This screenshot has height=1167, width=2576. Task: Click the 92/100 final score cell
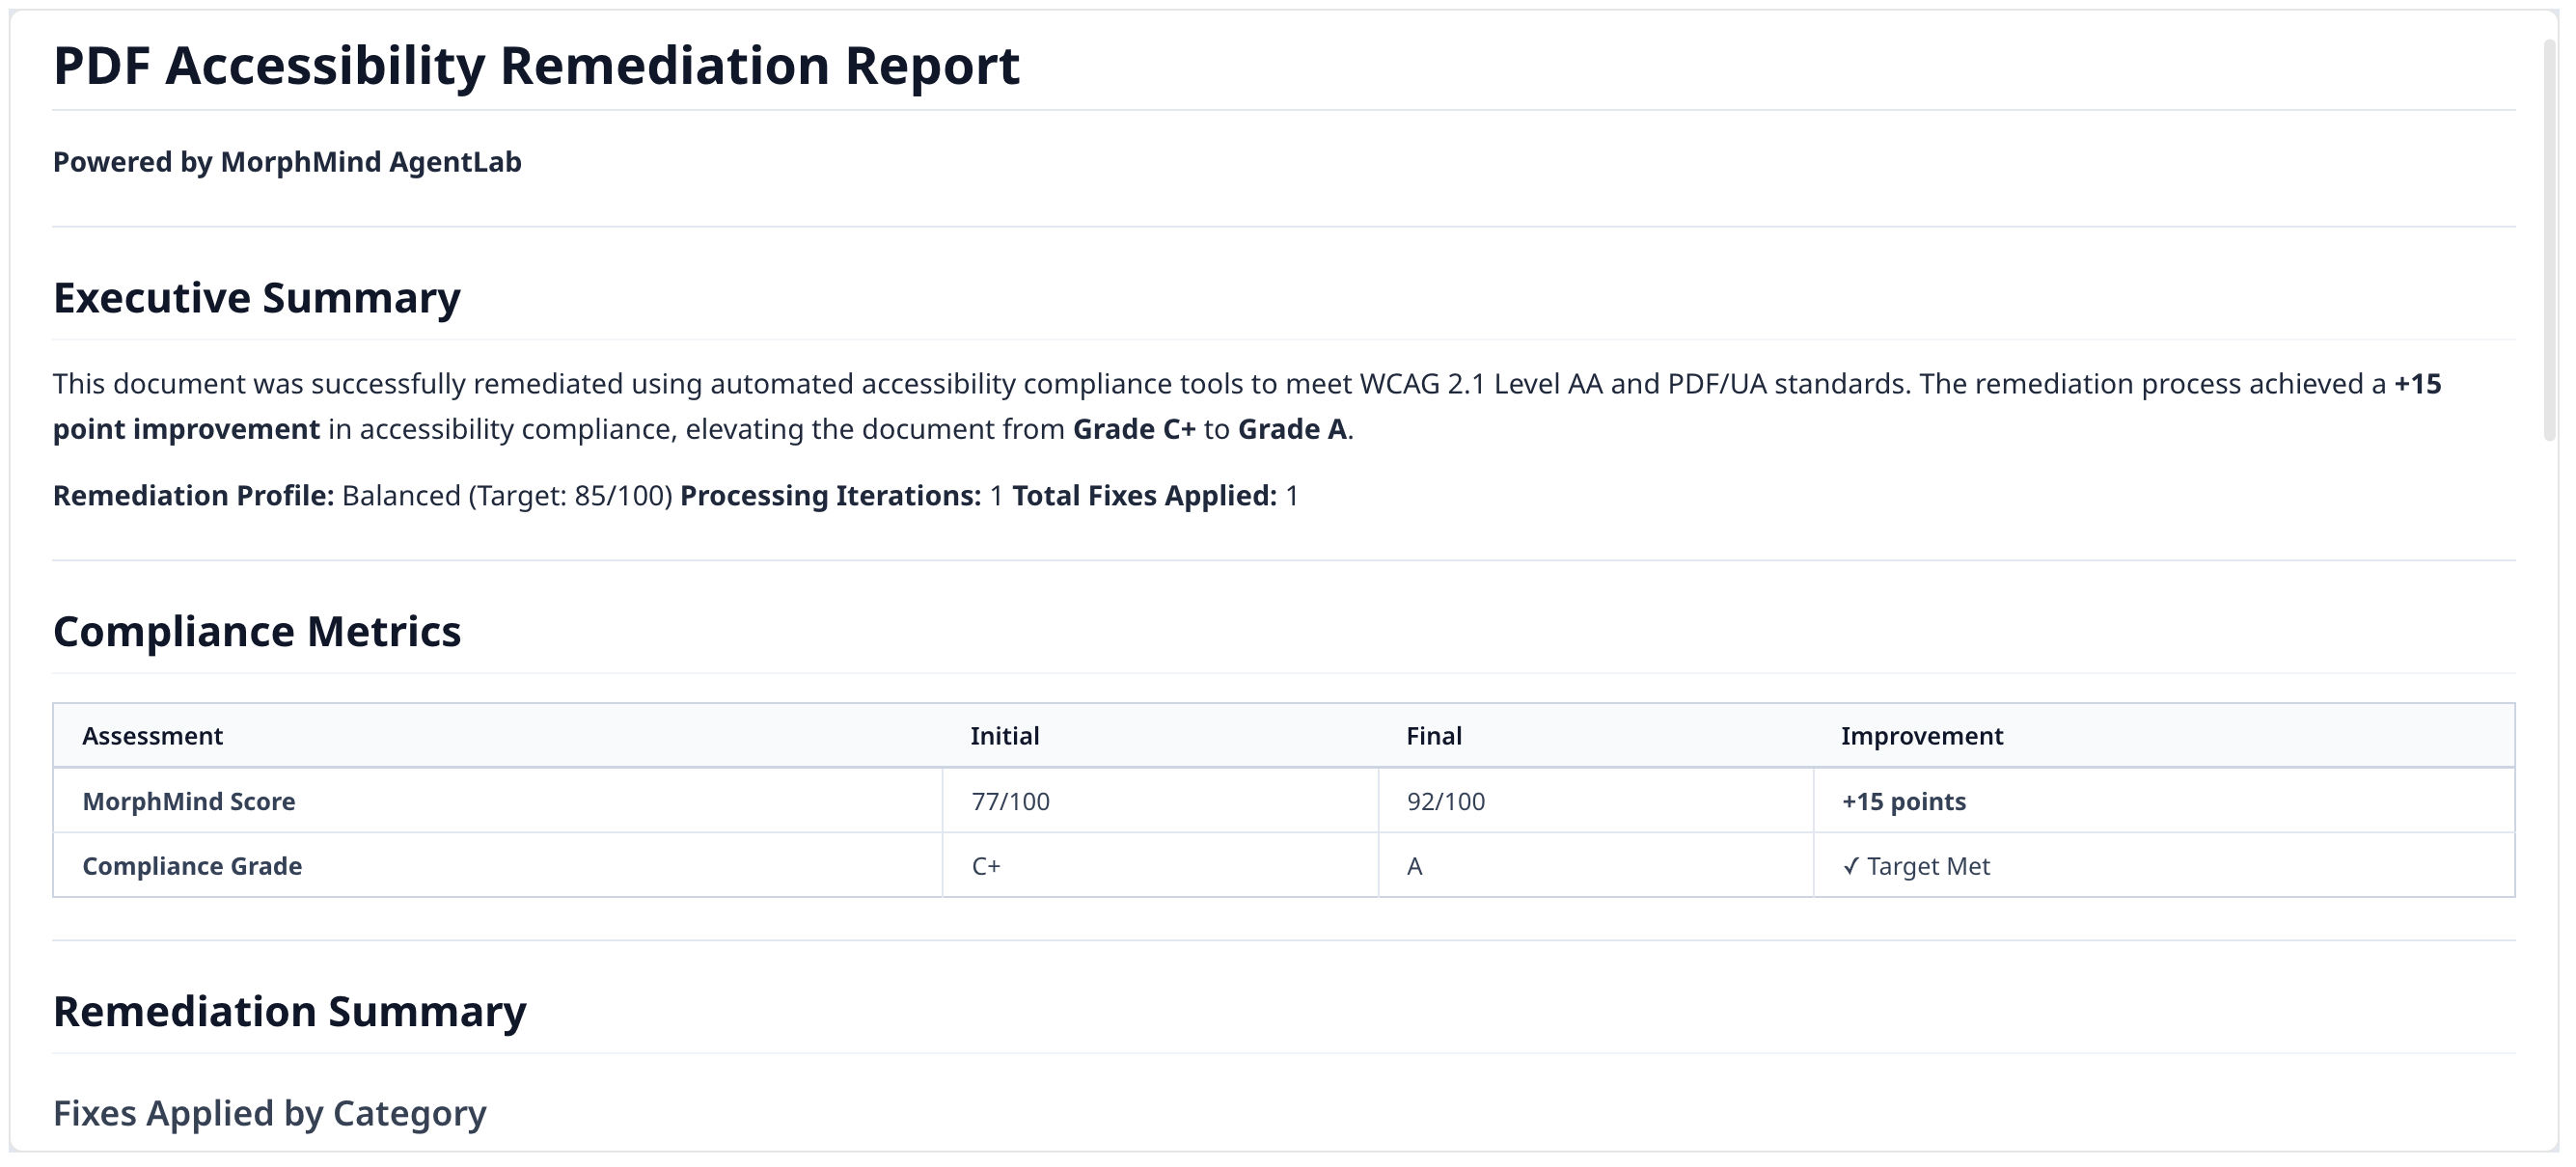click(x=1445, y=802)
